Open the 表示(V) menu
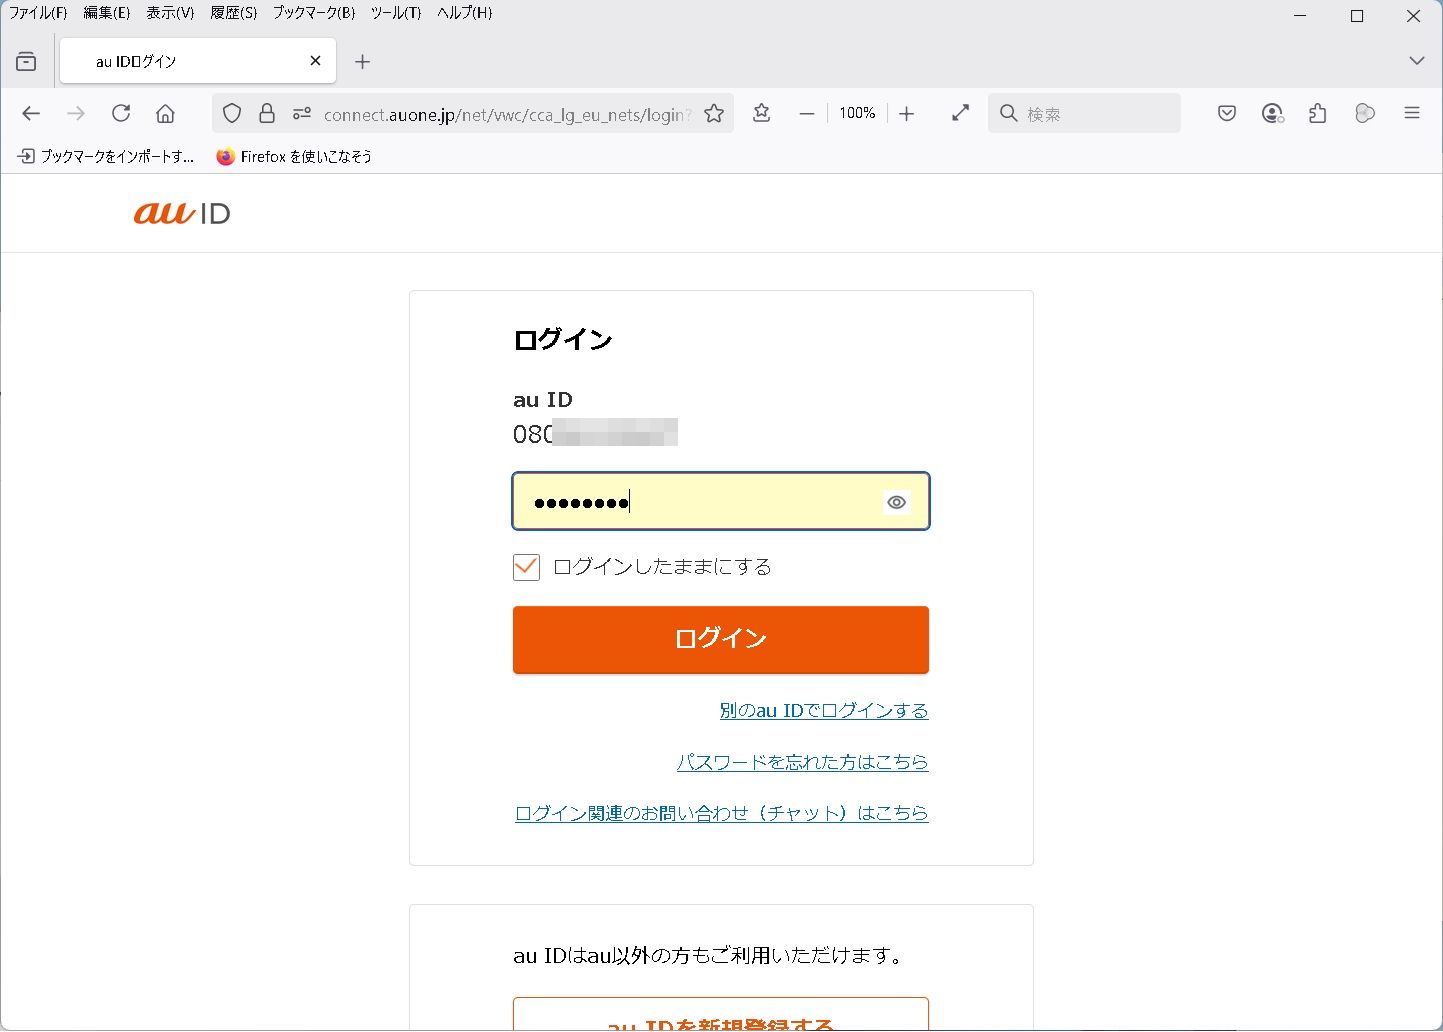The image size is (1443, 1032). pos(170,13)
